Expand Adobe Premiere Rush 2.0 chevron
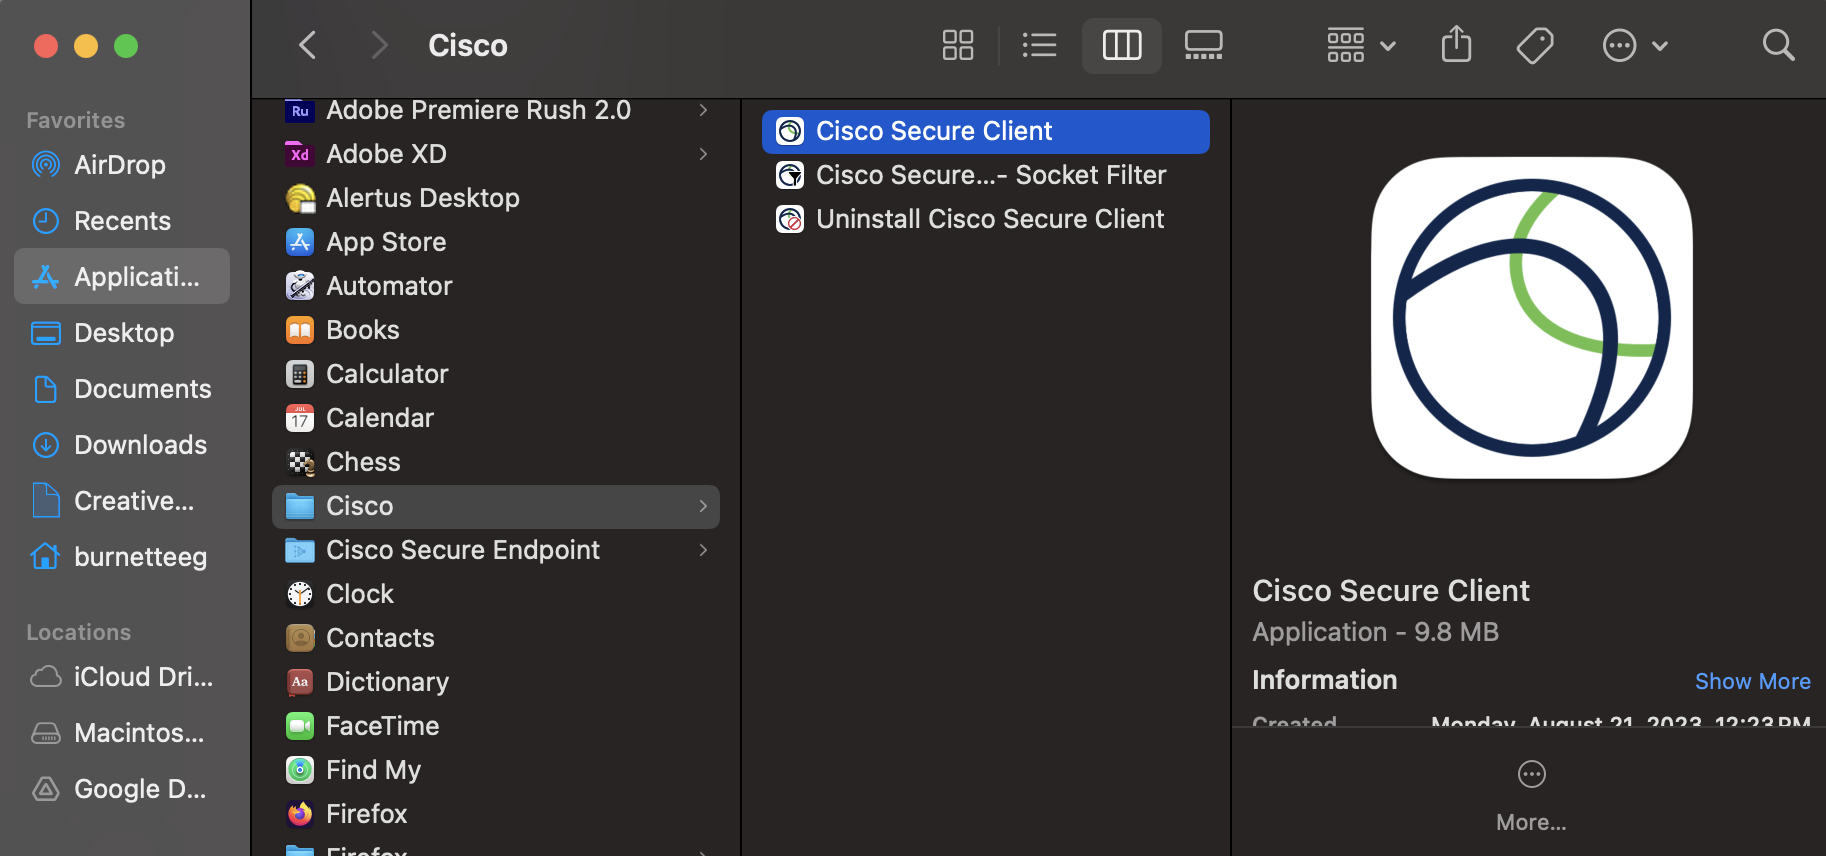Image resolution: width=1826 pixels, height=856 pixels. pos(703,110)
